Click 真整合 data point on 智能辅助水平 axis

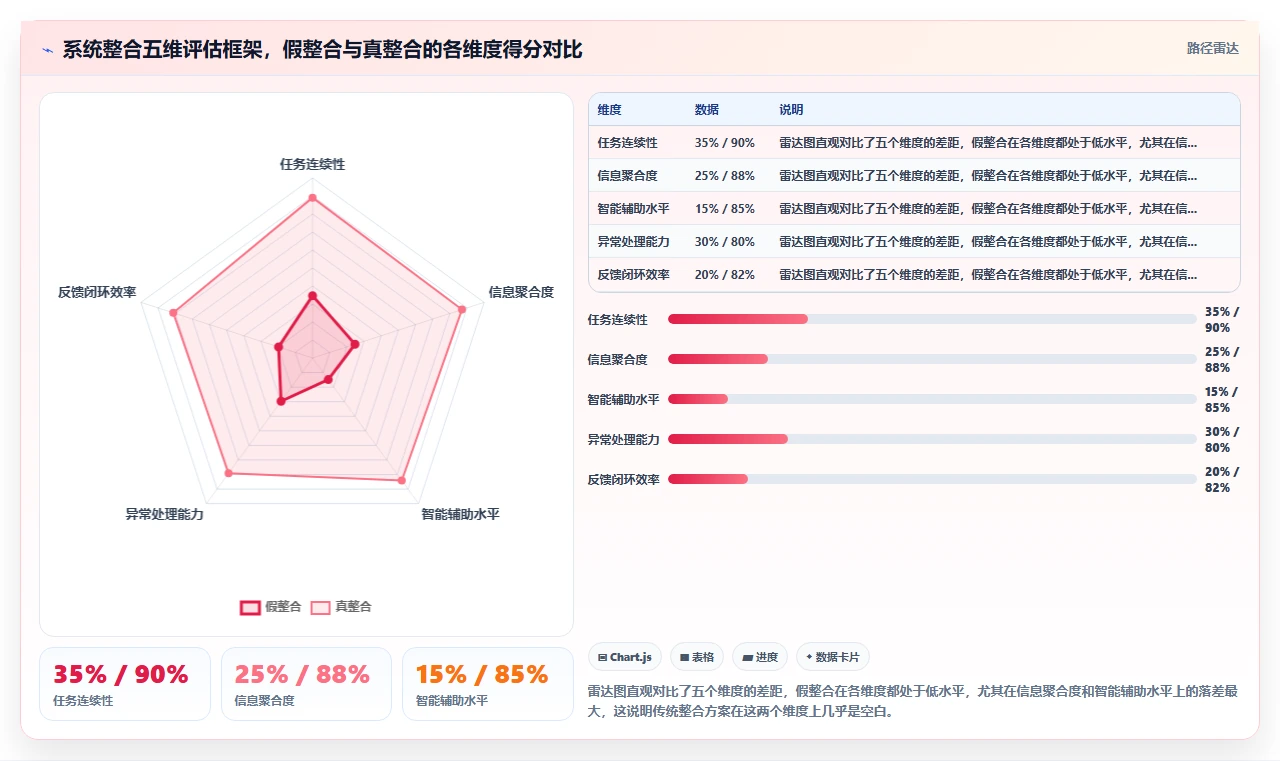point(402,481)
